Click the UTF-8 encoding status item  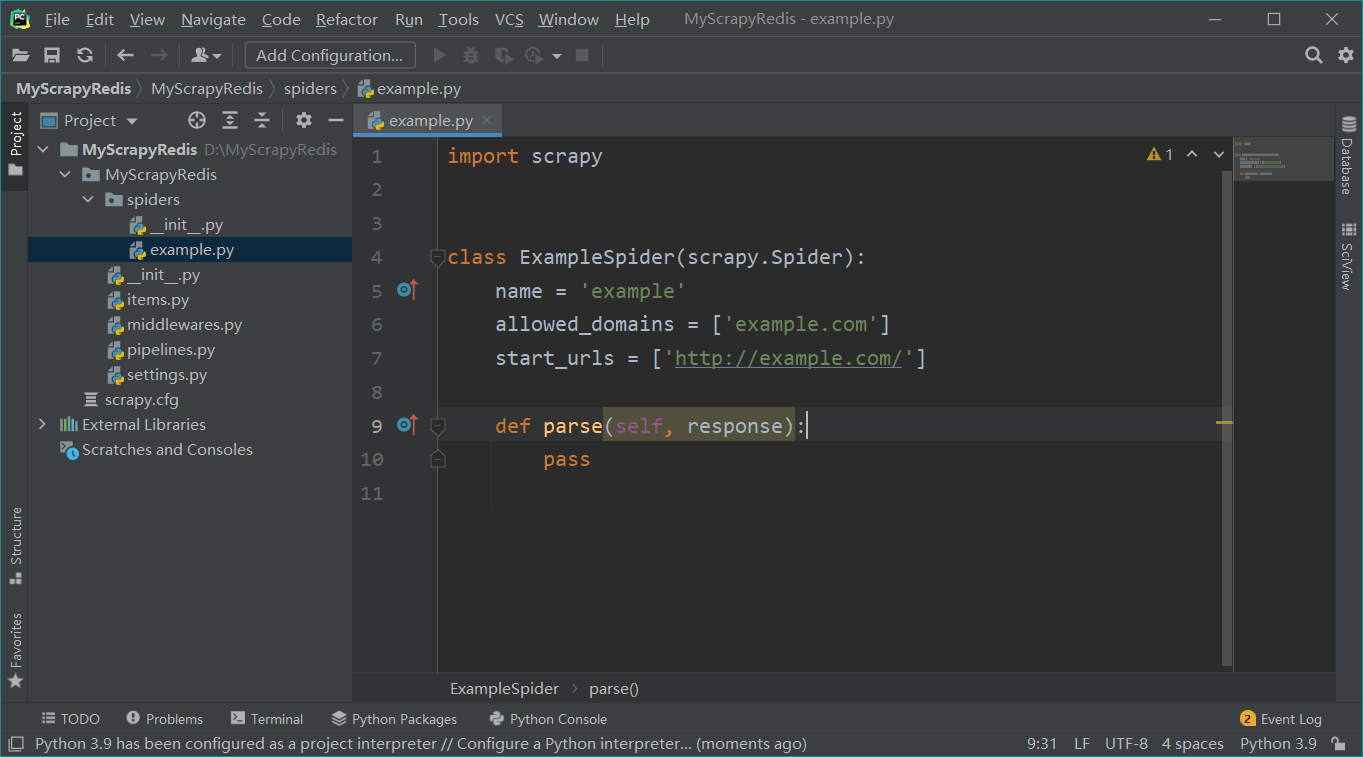click(1126, 743)
